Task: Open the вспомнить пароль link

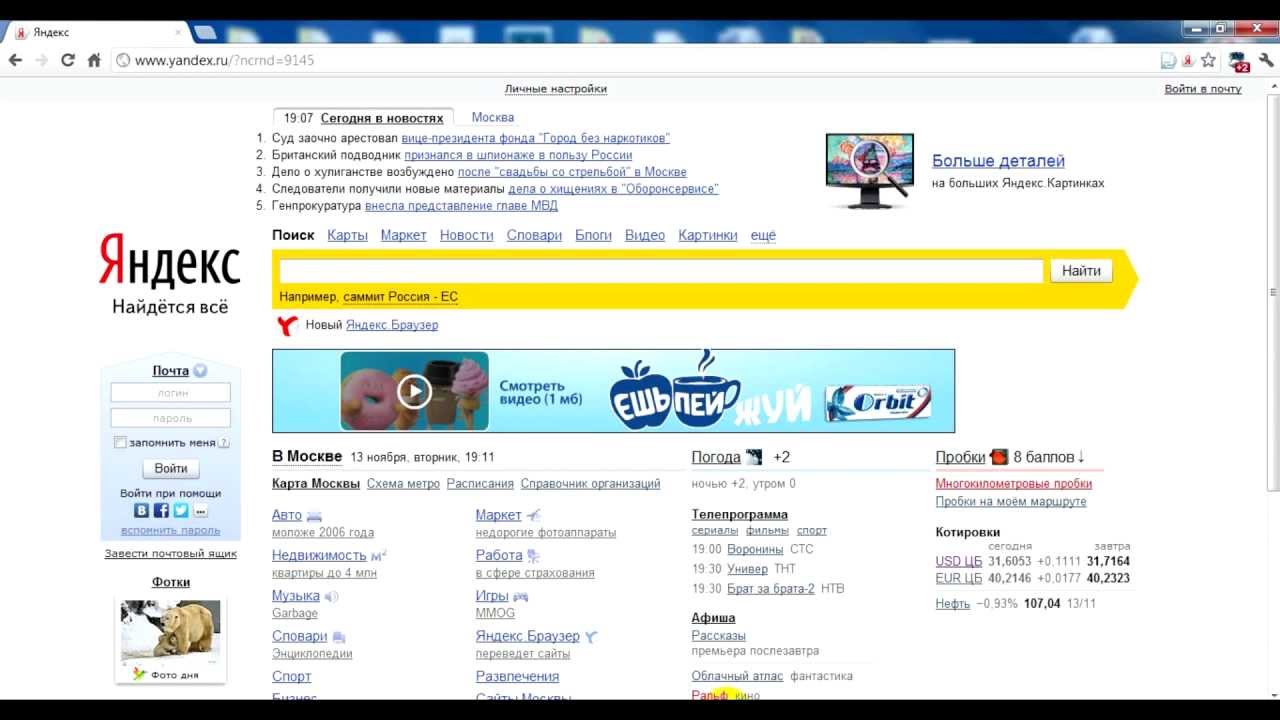Action: (171, 530)
